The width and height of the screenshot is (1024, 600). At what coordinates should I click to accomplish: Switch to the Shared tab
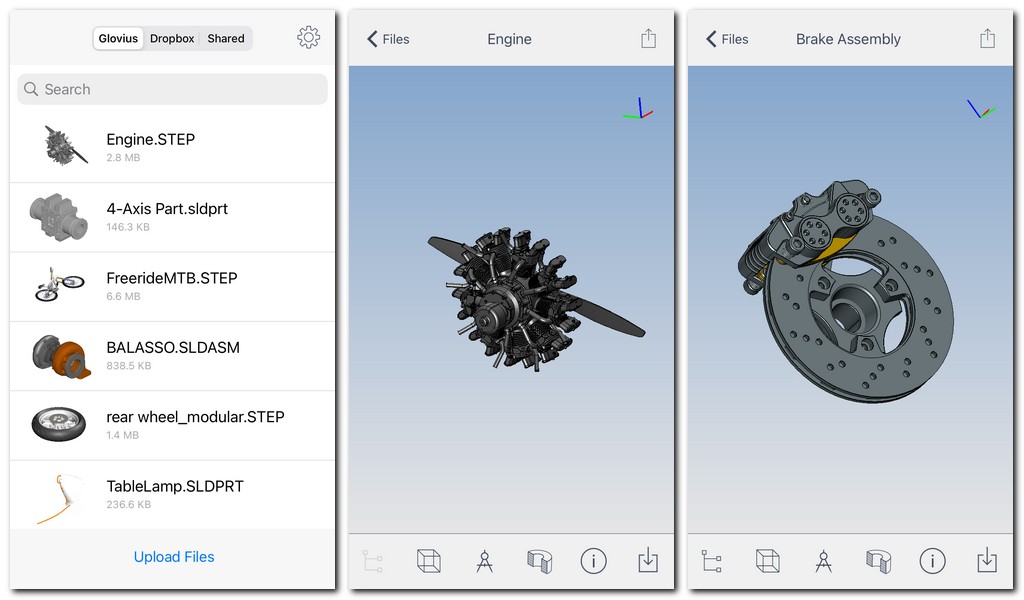click(226, 39)
